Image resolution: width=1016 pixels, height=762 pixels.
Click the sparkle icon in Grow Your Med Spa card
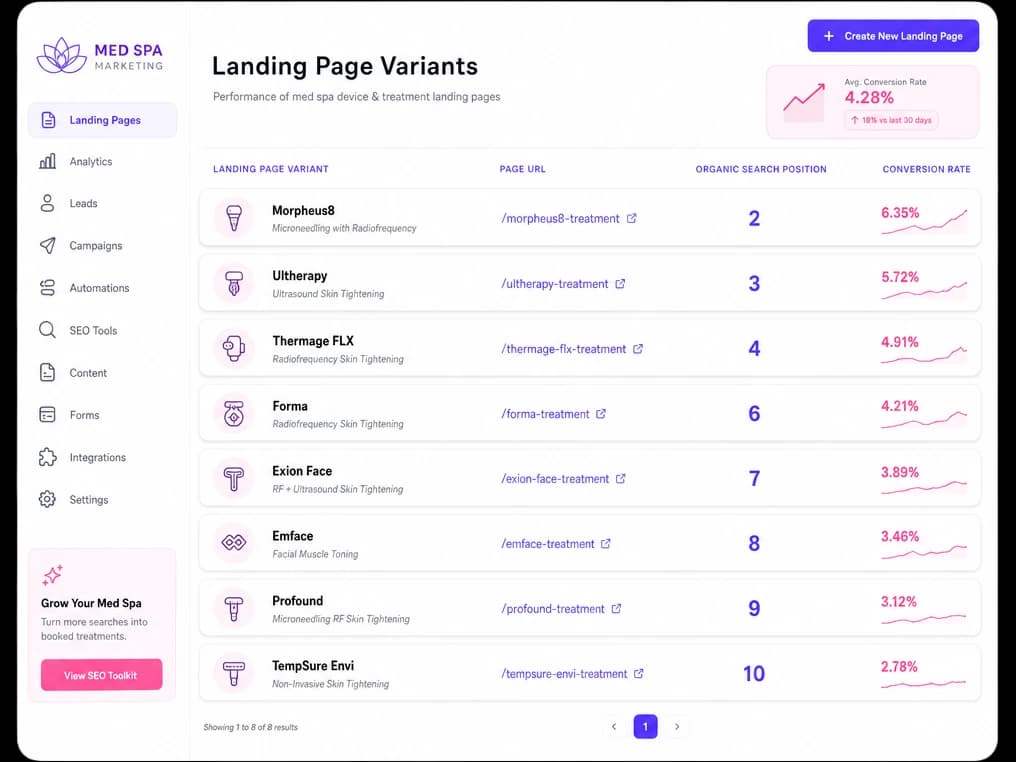pyautogui.click(x=52, y=575)
